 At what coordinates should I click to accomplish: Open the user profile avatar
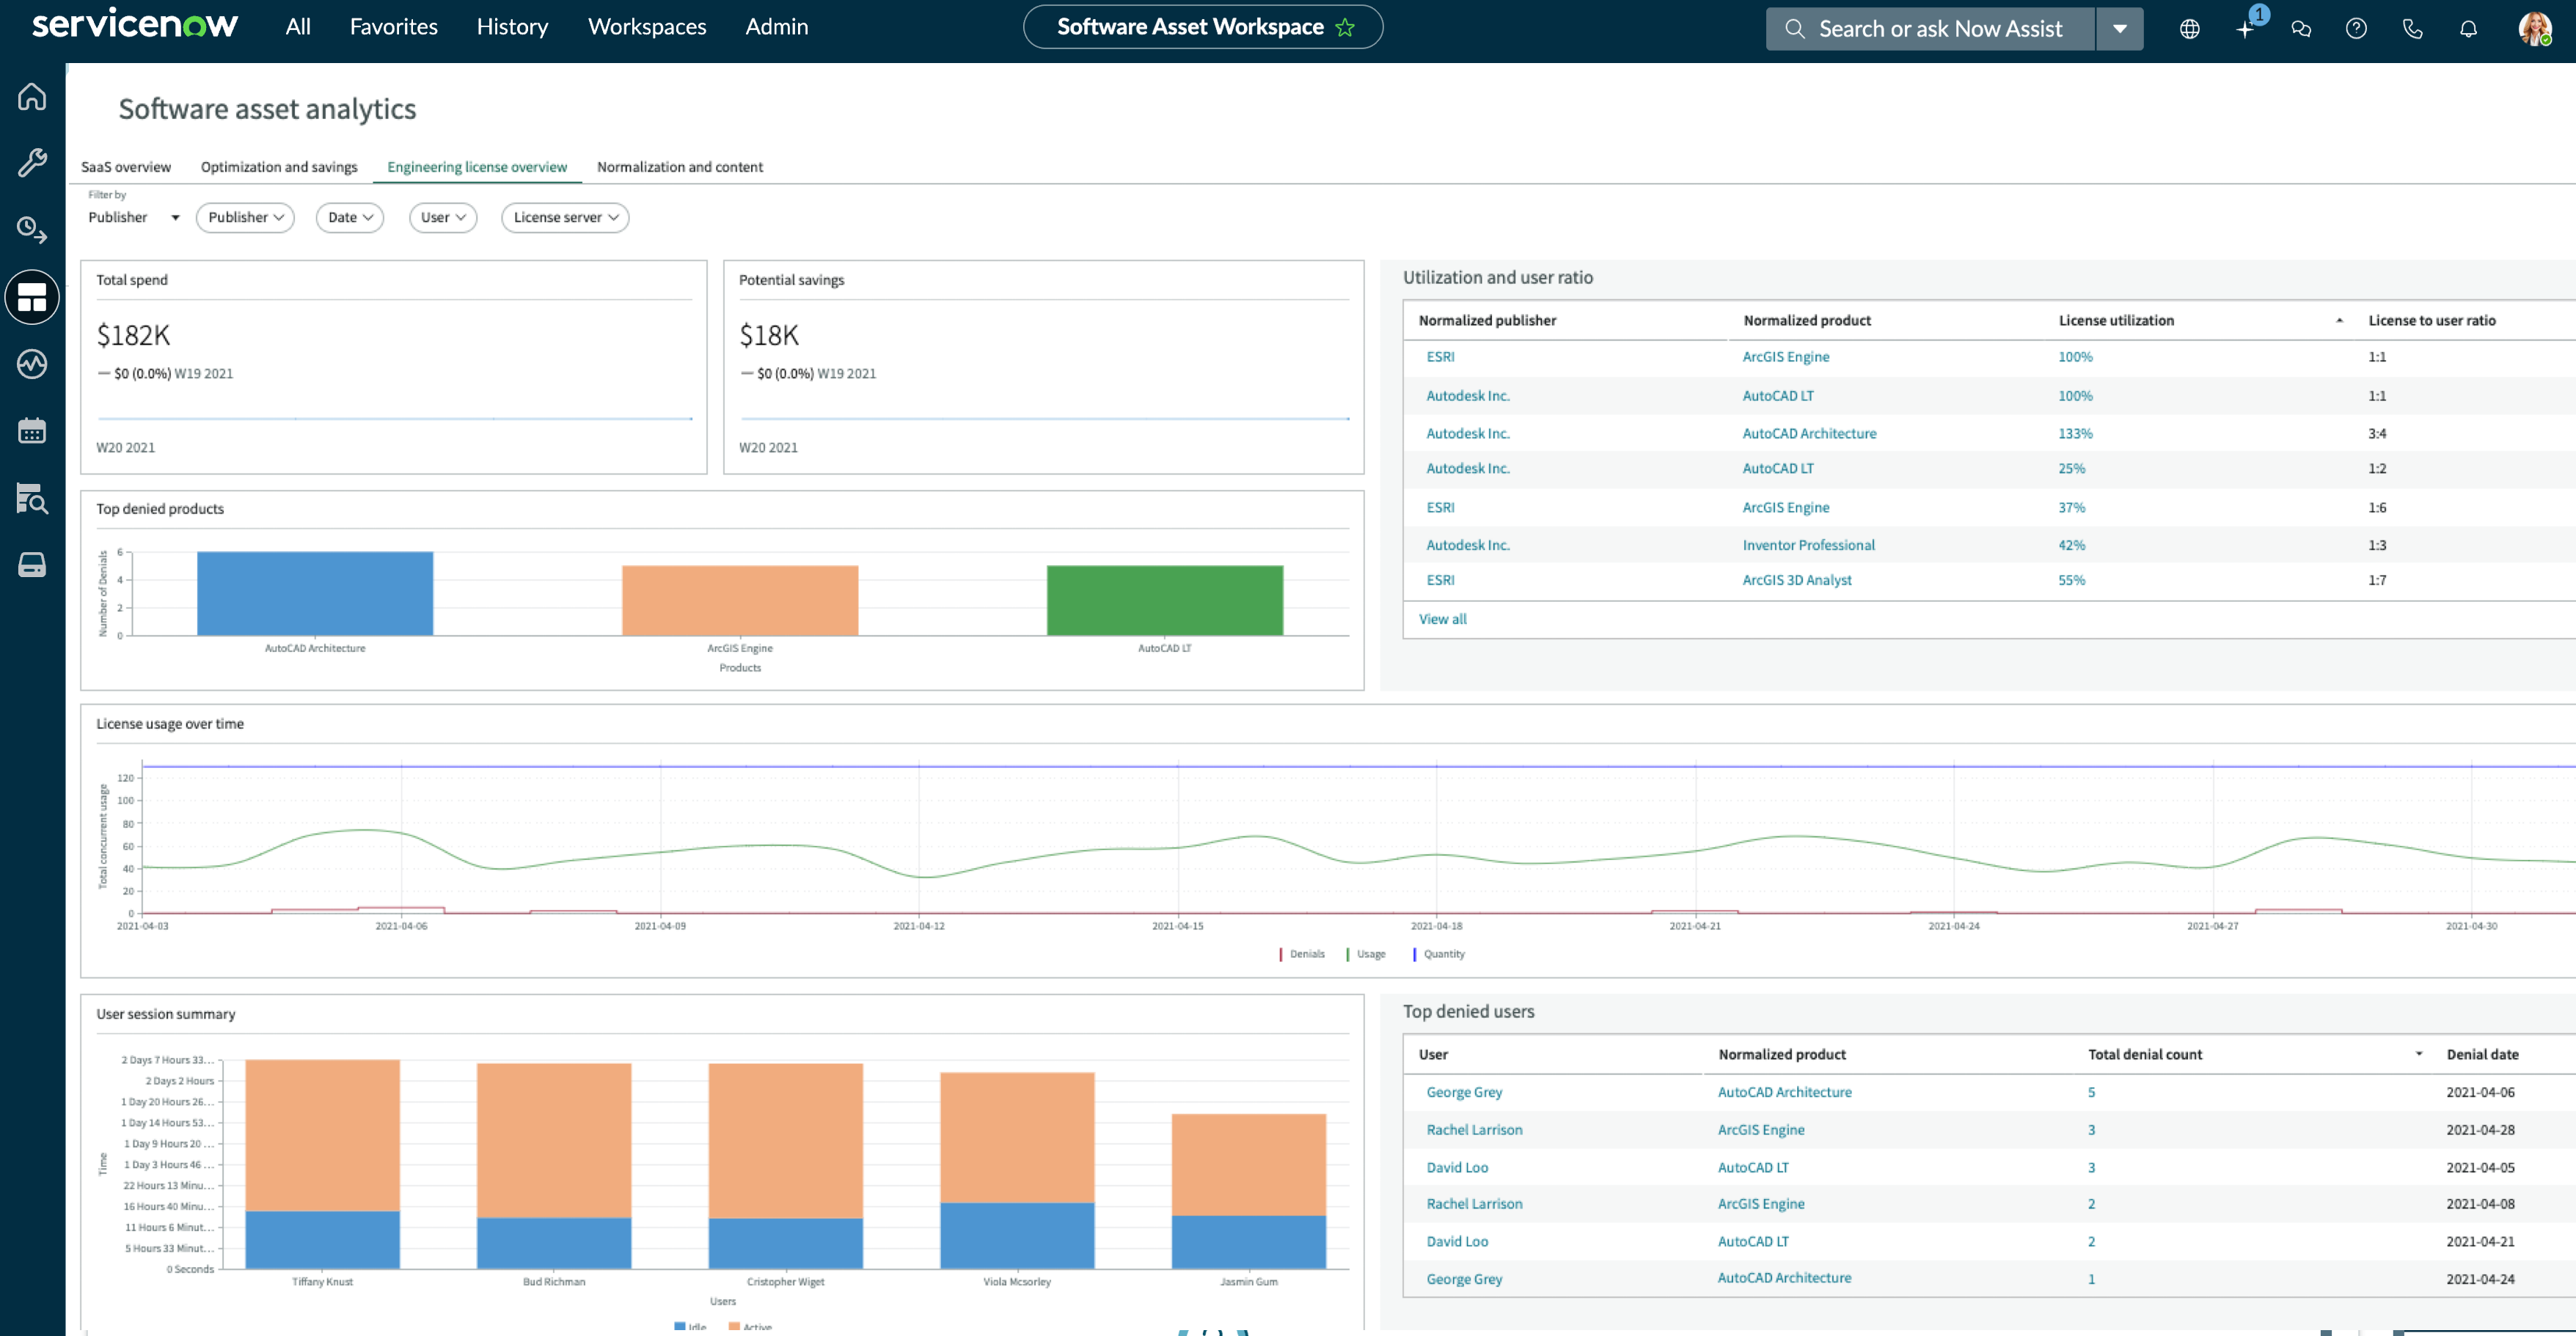coord(2534,28)
